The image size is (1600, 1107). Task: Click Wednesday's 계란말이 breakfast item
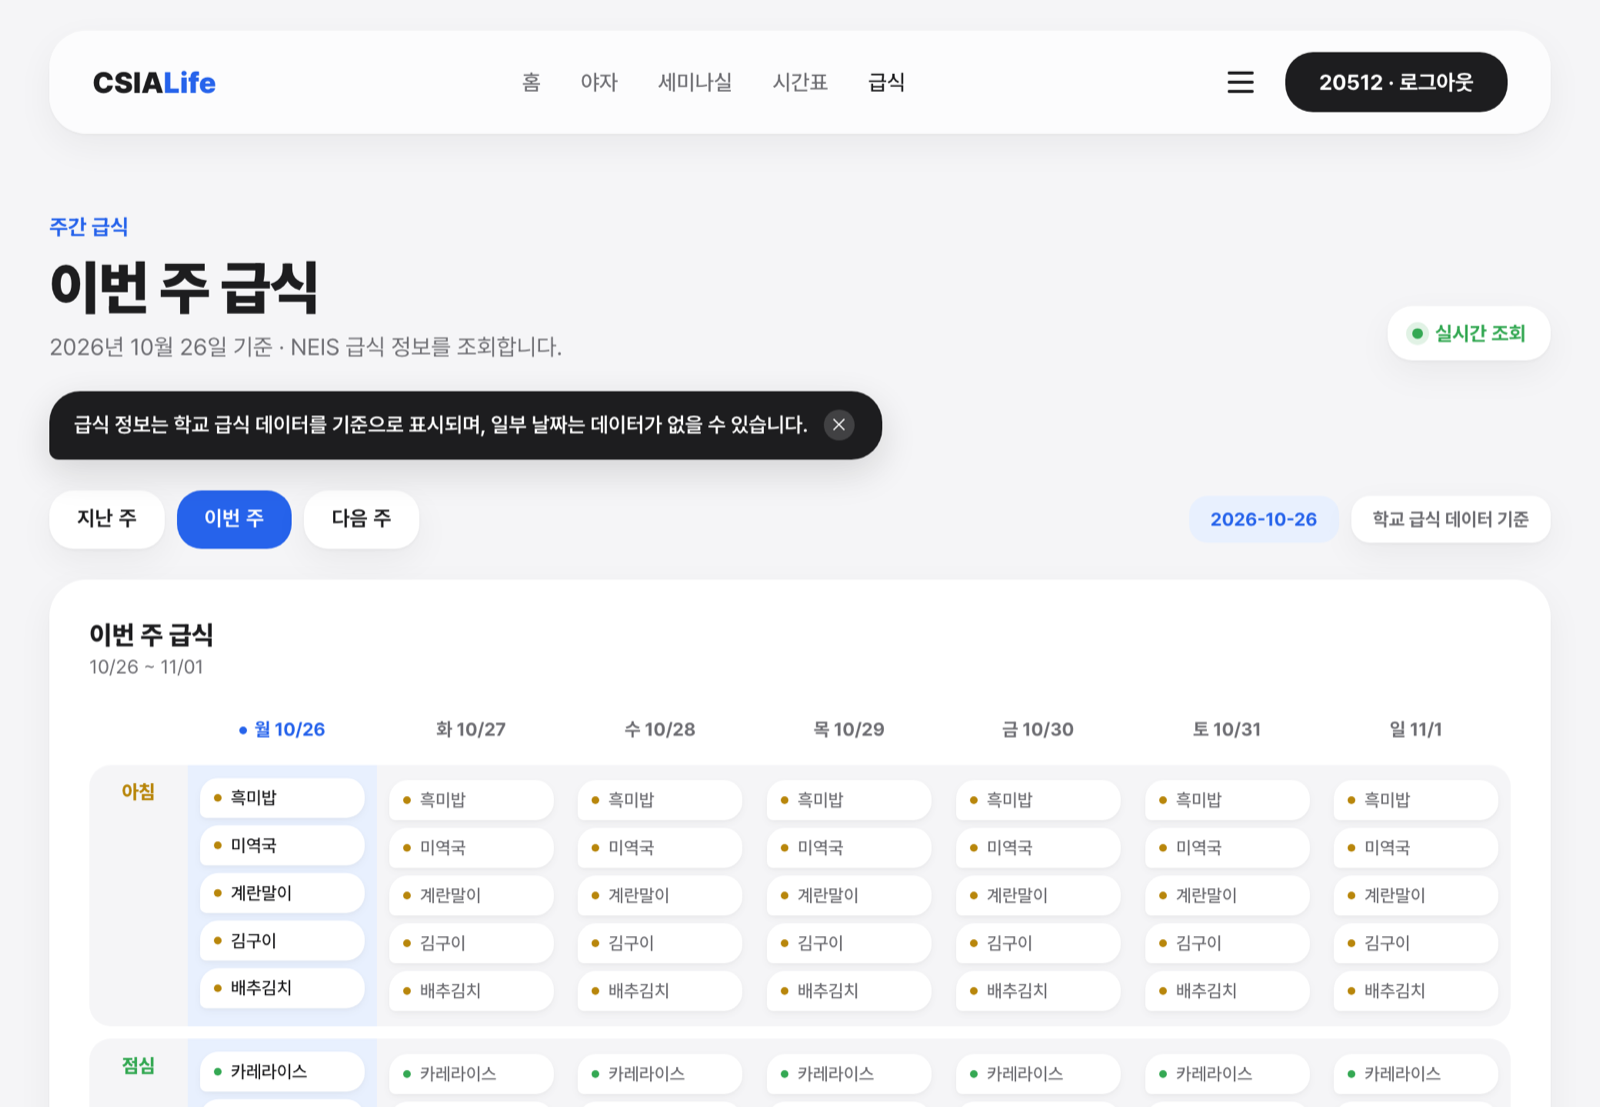[x=660, y=895]
